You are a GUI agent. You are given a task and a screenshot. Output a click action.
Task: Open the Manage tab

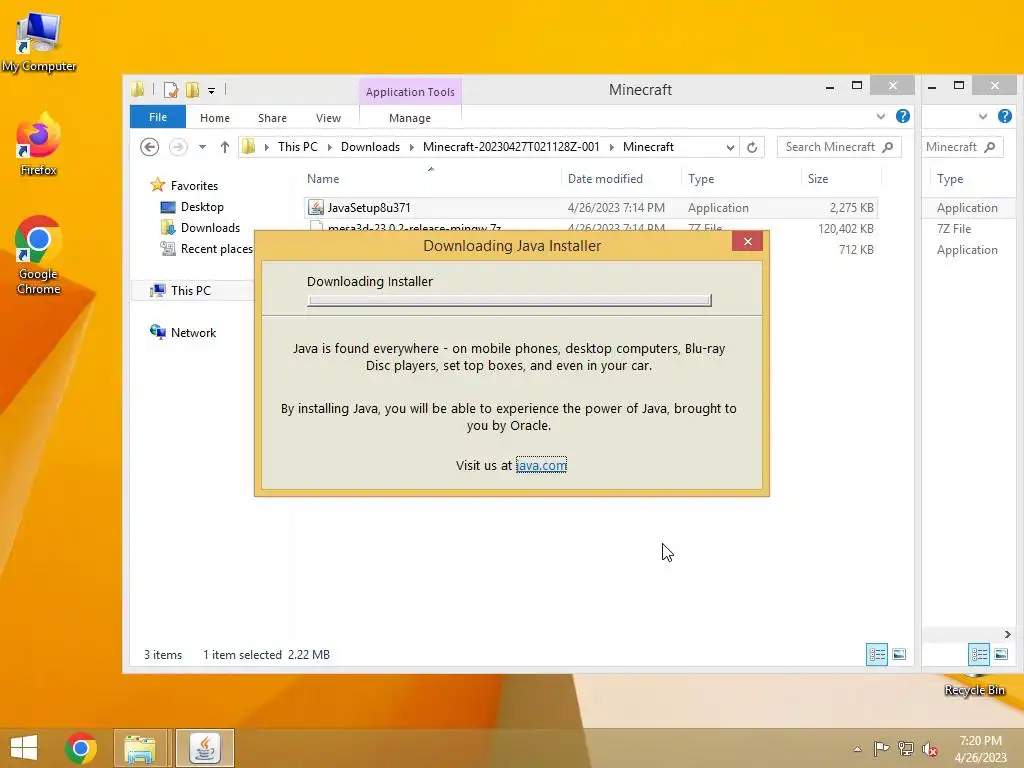(409, 118)
